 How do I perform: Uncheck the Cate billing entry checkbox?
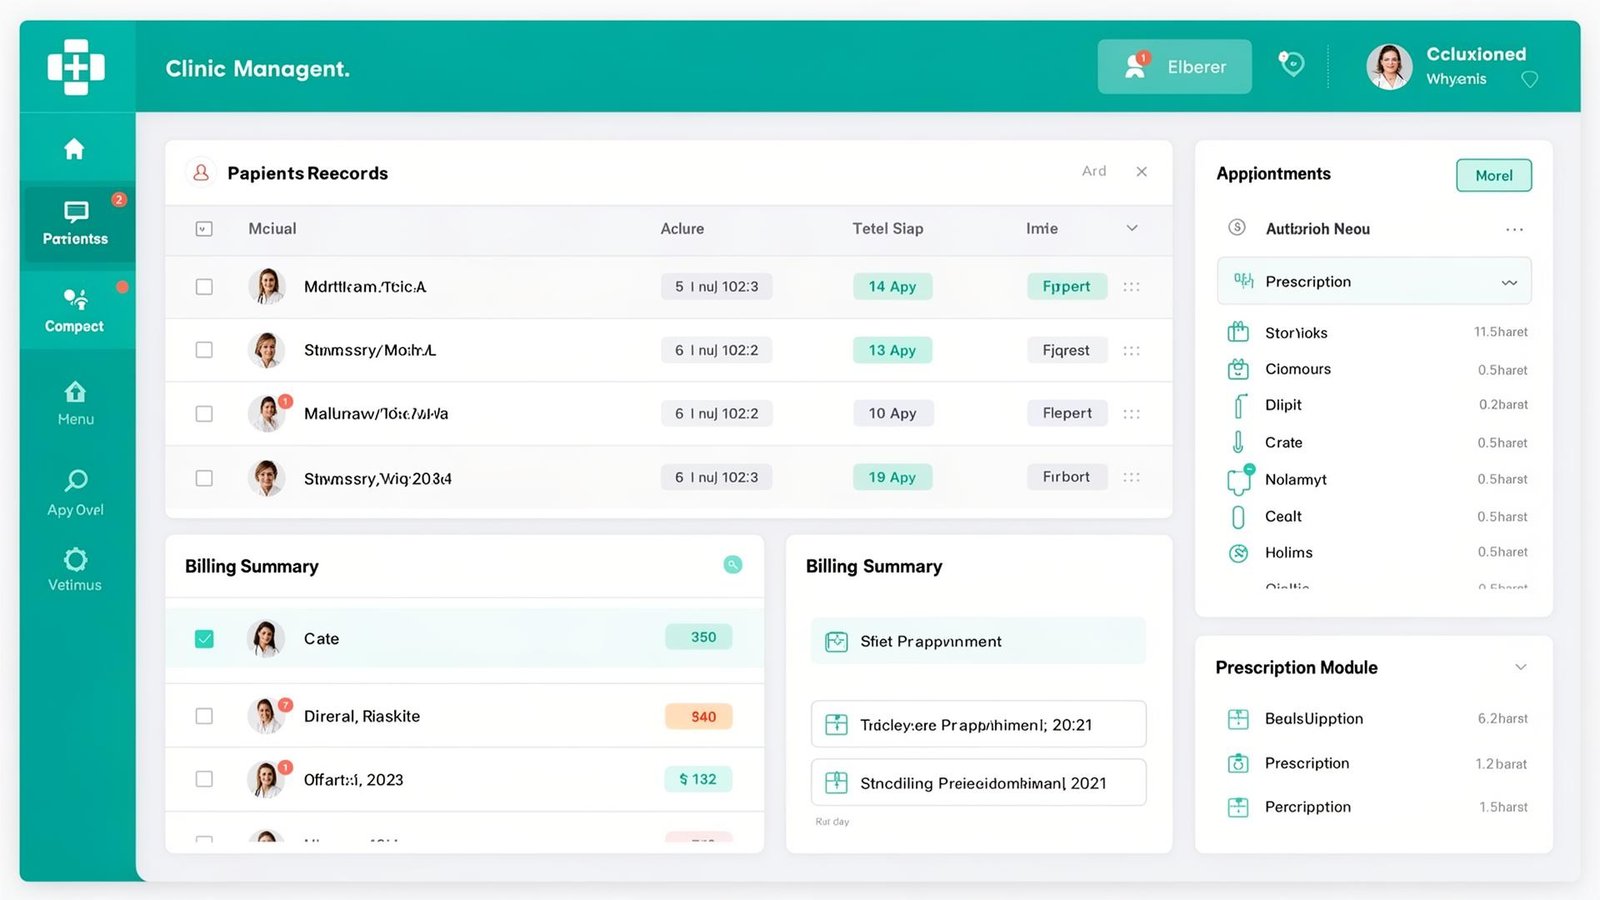tap(204, 638)
